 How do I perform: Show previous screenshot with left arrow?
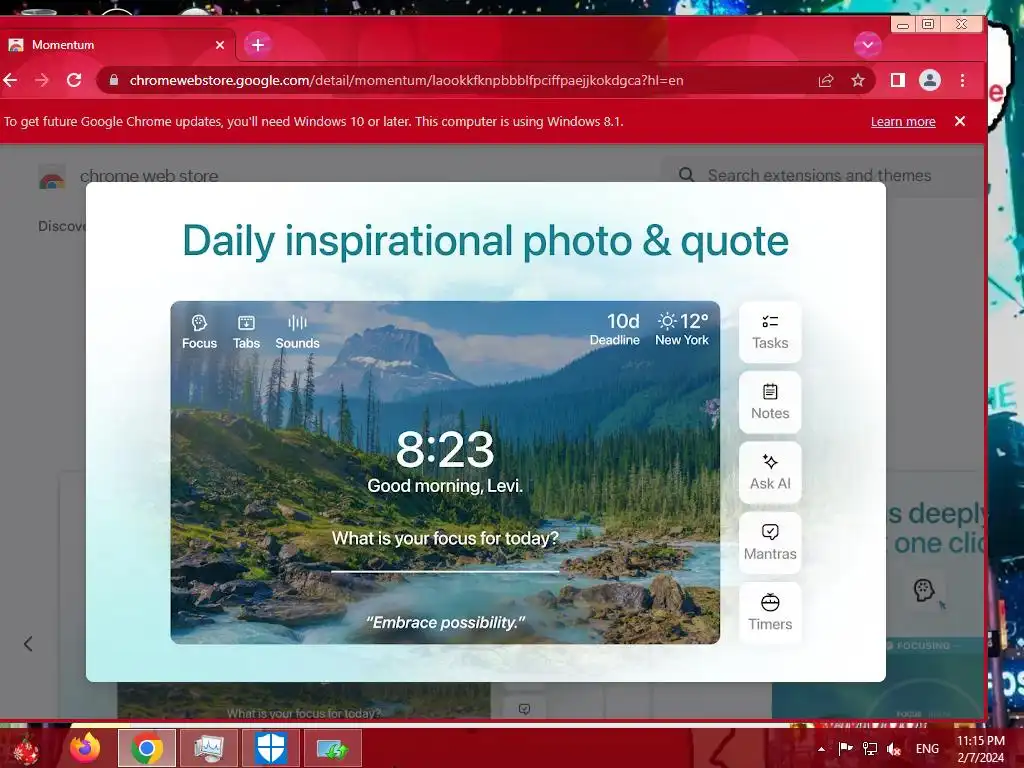[x=28, y=644]
